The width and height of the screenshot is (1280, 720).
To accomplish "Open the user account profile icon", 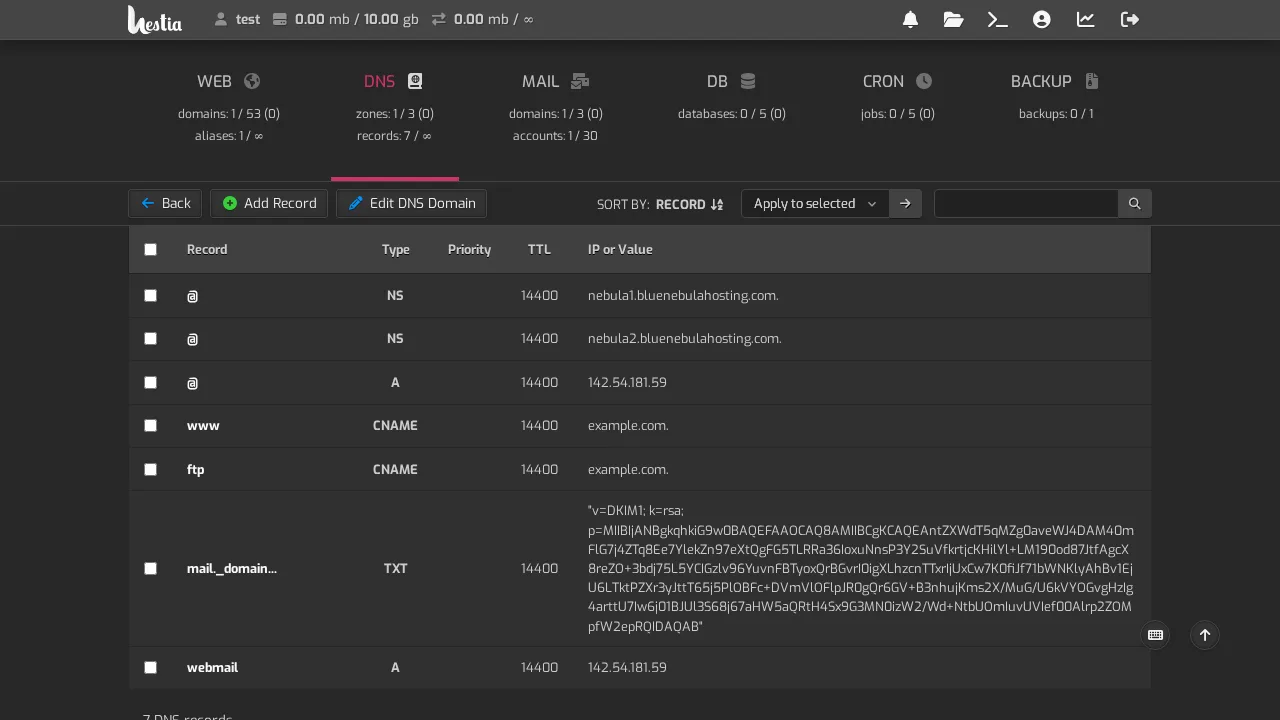I will (1042, 19).
